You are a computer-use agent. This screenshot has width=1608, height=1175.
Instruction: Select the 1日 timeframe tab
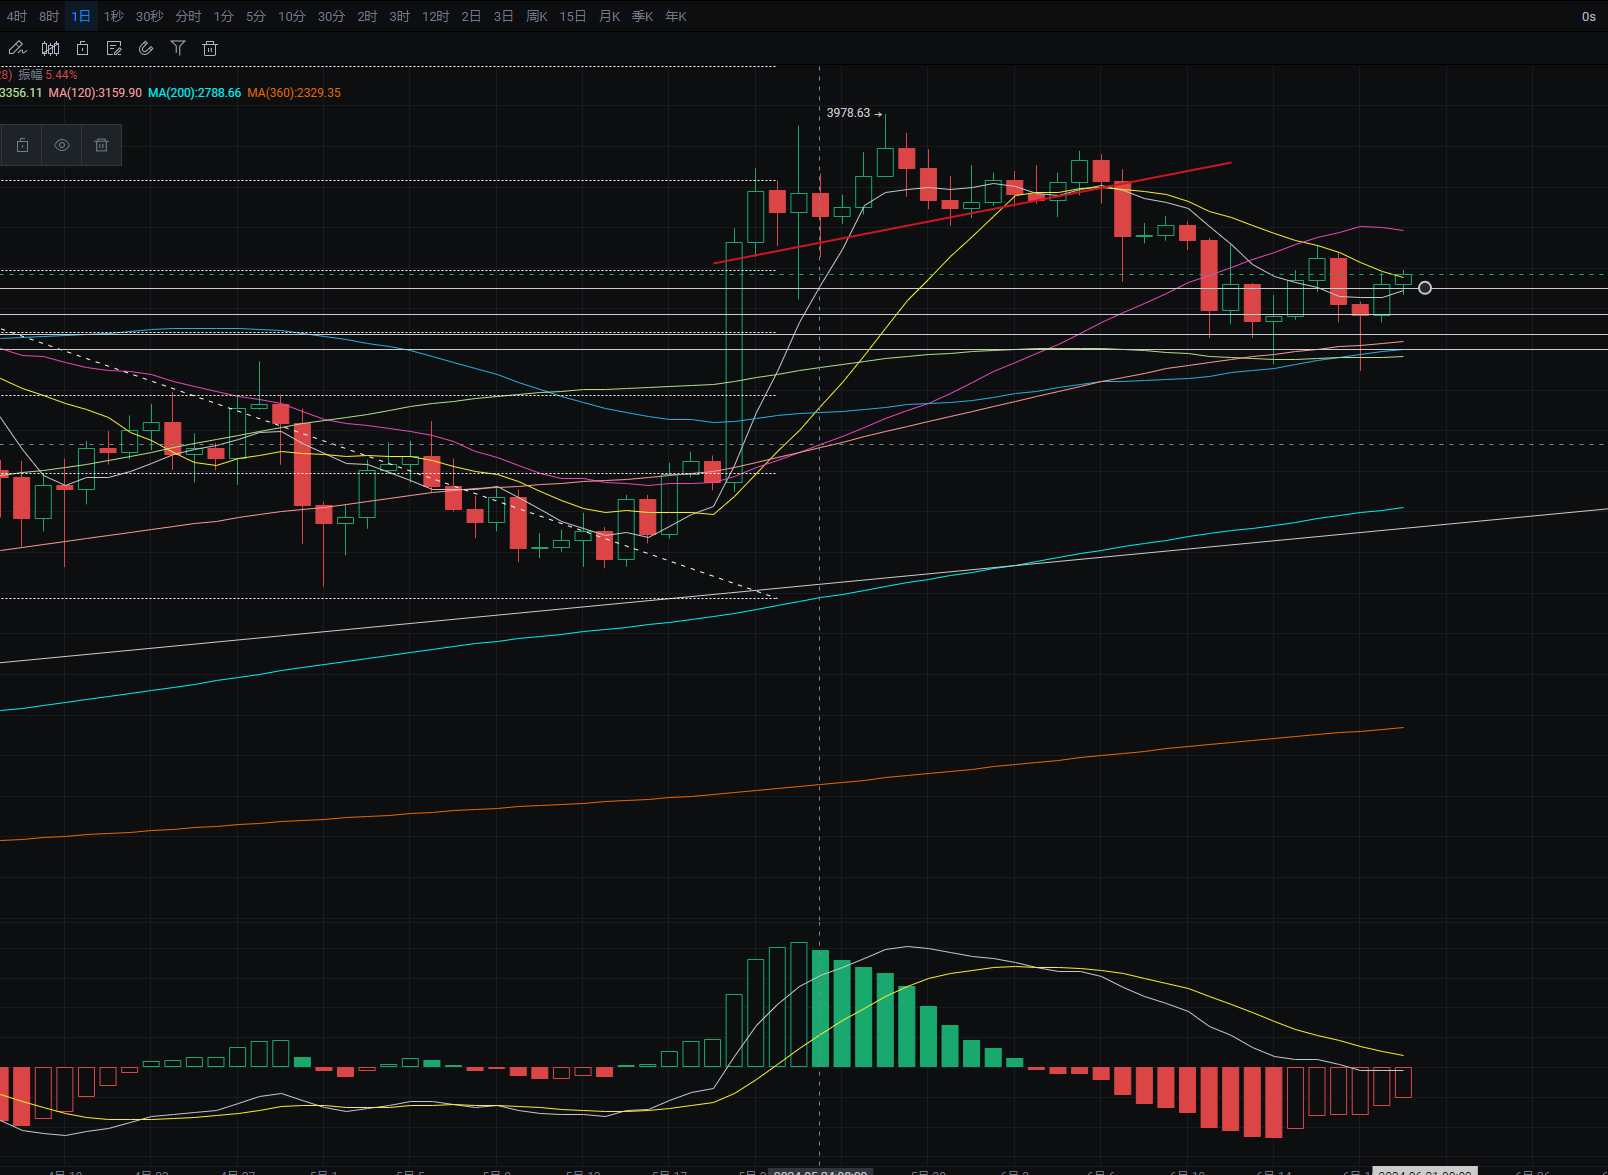[81, 16]
